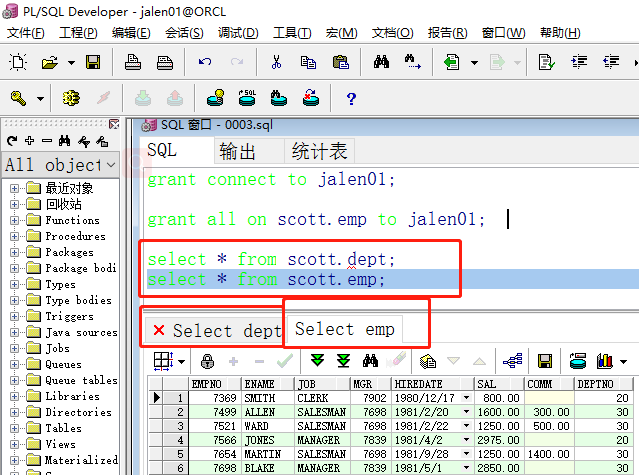
Task: Click the 'select * from scott.dept;' line in editor
Action: pos(271,259)
